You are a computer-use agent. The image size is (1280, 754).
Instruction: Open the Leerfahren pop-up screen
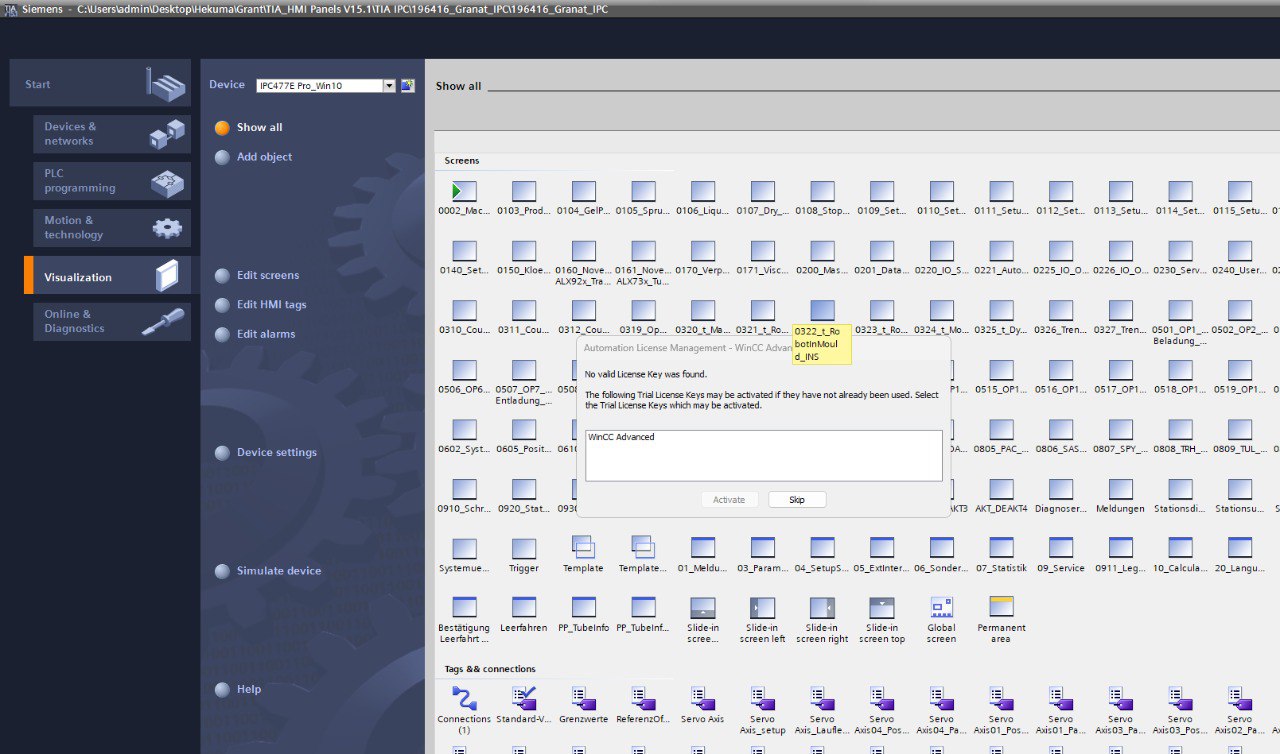coord(524,607)
